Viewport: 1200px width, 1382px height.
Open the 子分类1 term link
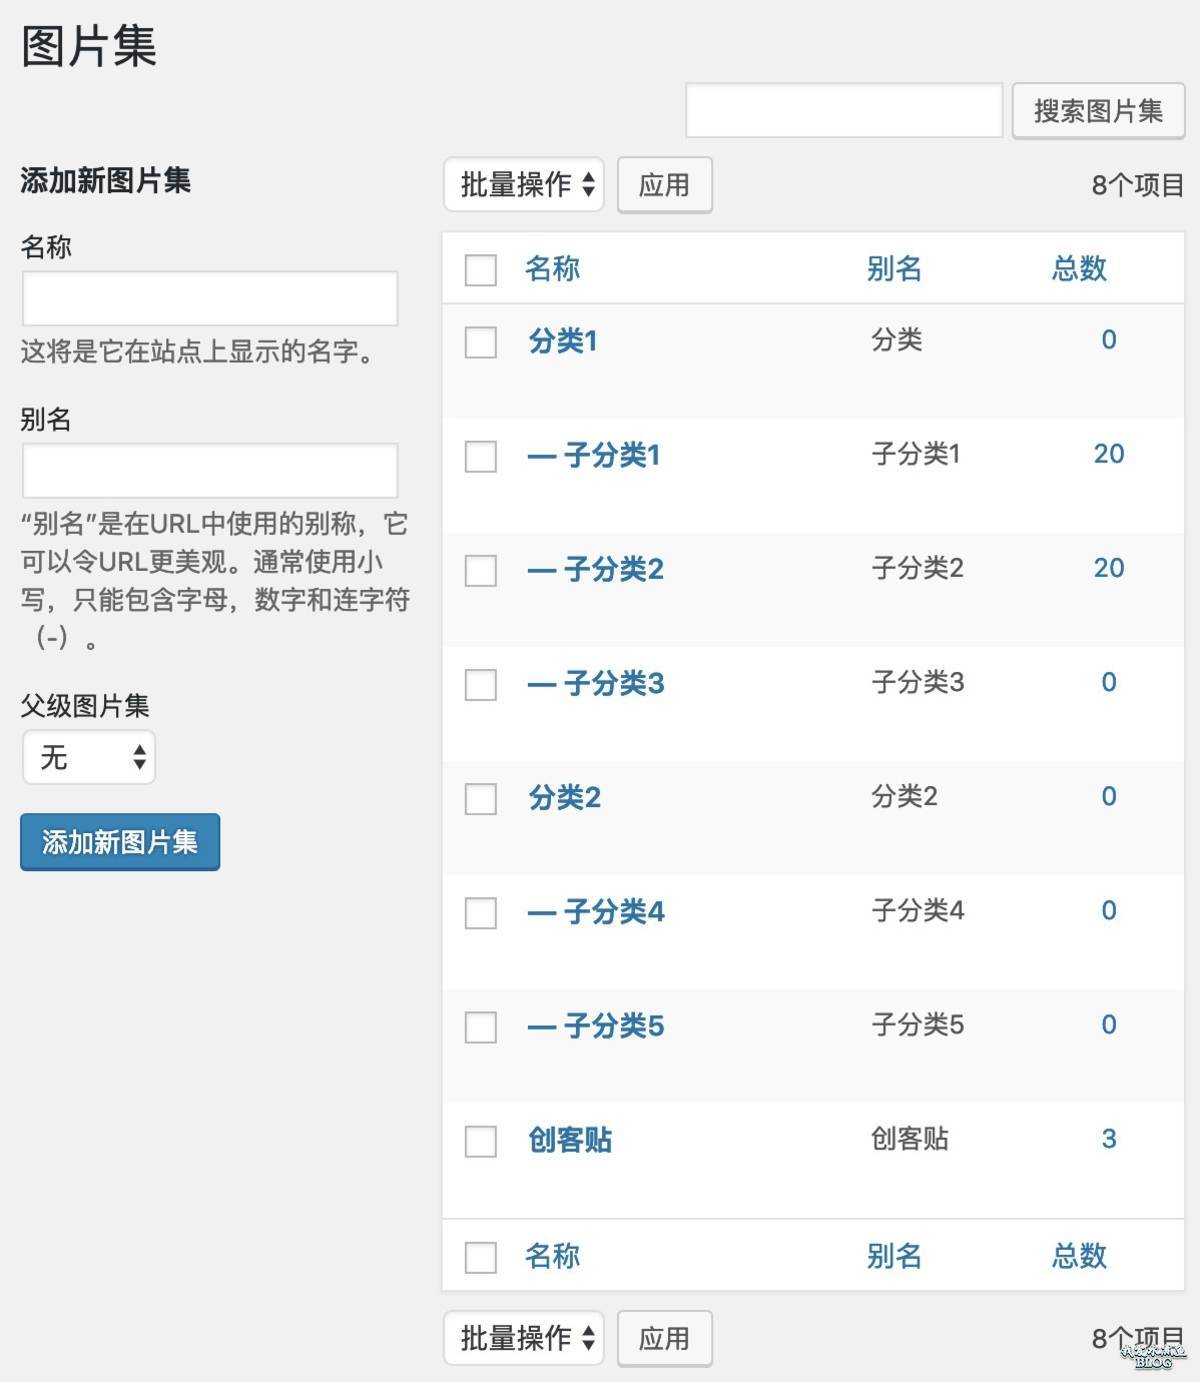(611, 456)
